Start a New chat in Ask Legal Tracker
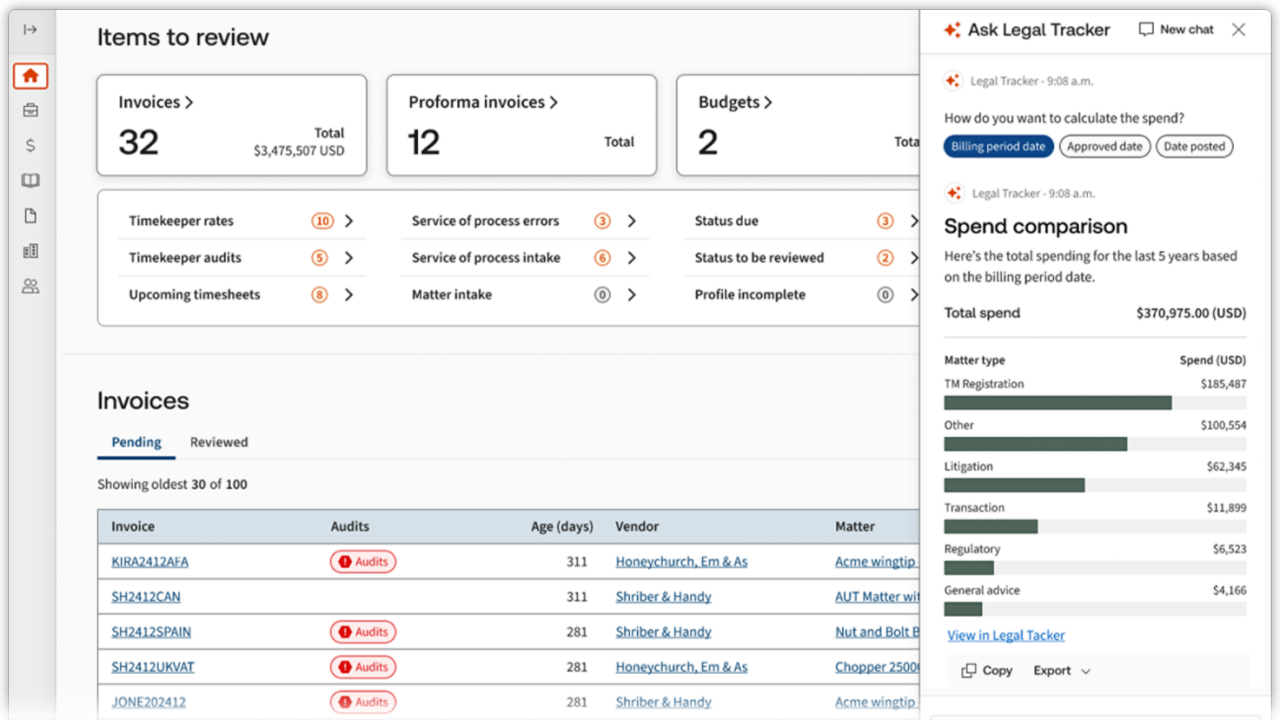Screen dimensions: 1280x720 click(1175, 29)
